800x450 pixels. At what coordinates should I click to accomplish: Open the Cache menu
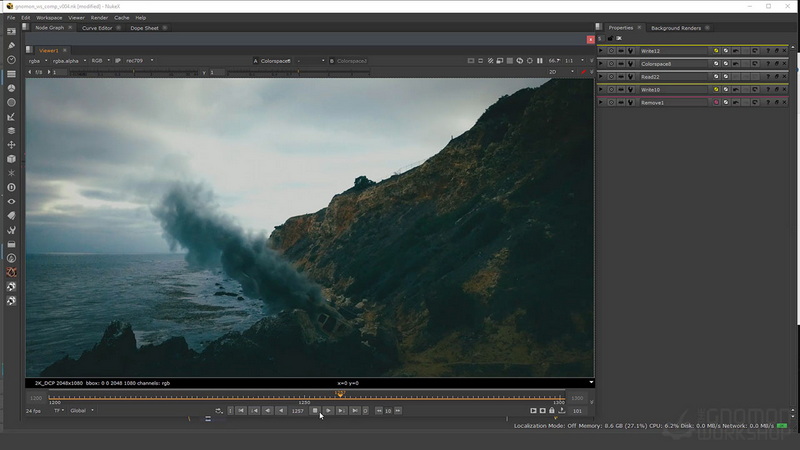point(121,18)
